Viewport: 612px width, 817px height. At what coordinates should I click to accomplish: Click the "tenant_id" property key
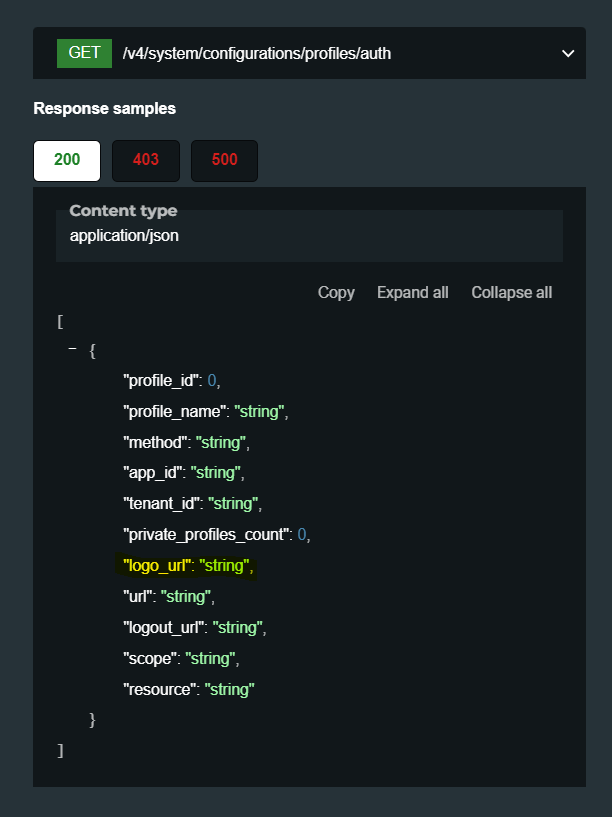tap(160, 504)
